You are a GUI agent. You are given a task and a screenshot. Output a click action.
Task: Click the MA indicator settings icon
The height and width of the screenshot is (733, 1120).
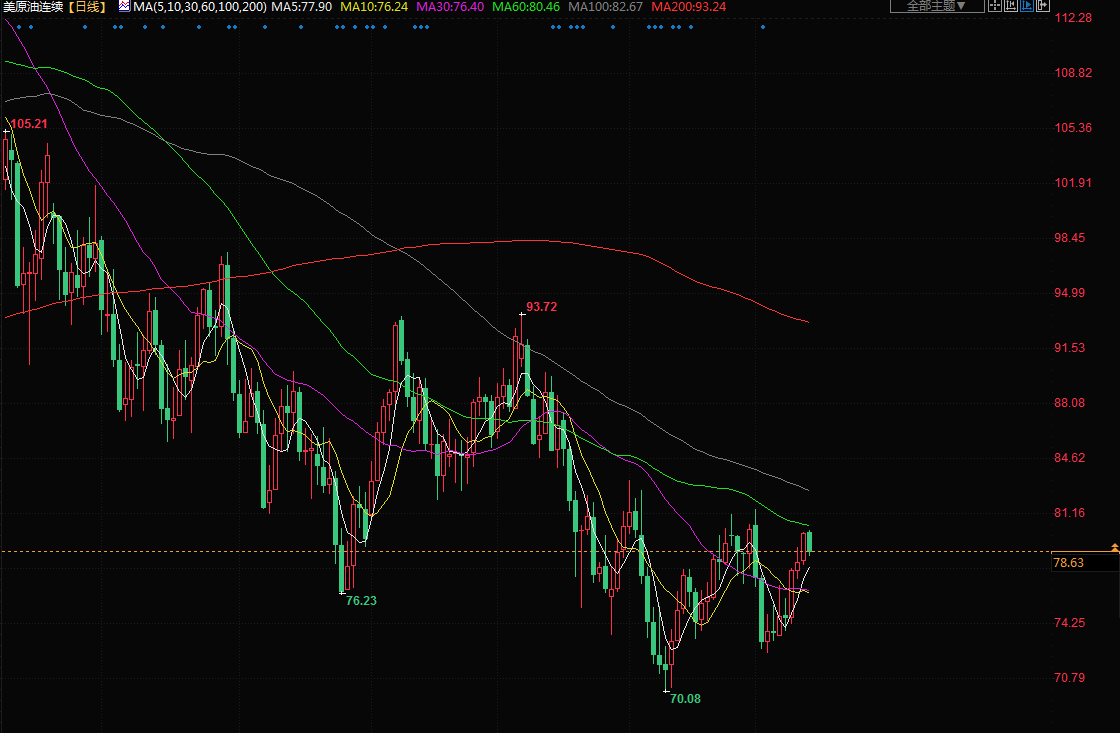pyautogui.click(x=124, y=6)
